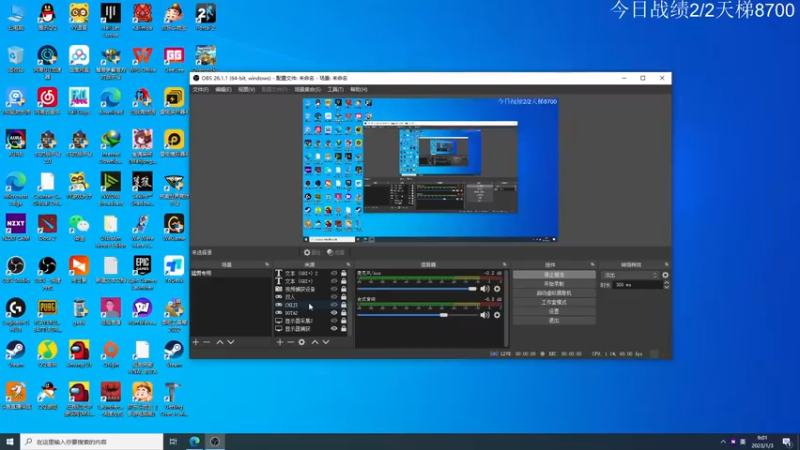Open the Windows Start menu
The image size is (800, 450).
coord(10,441)
